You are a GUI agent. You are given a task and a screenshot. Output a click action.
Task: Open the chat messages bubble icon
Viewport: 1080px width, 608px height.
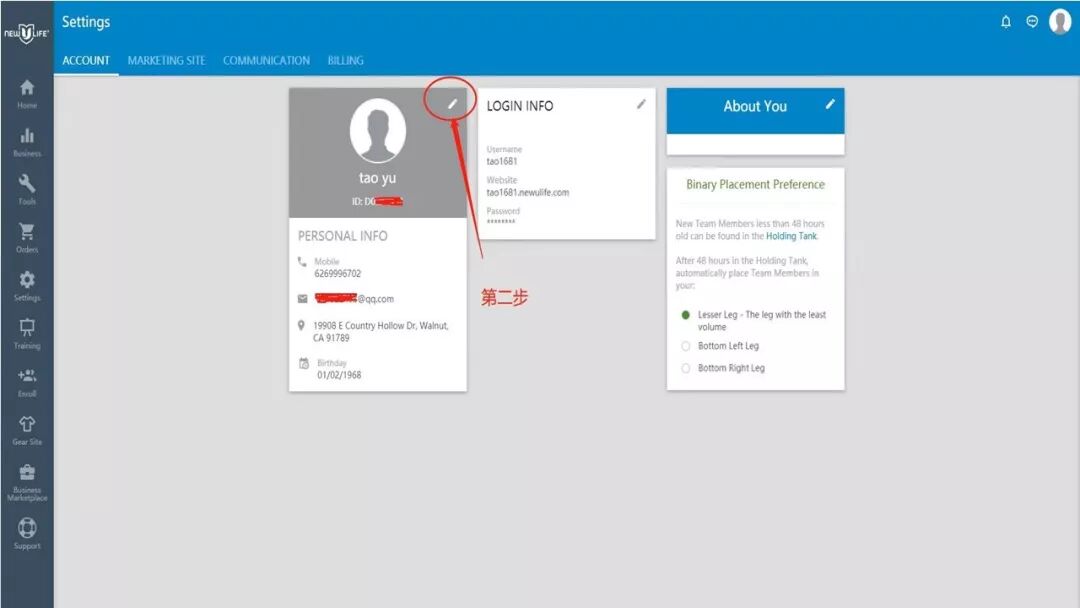click(x=1032, y=21)
